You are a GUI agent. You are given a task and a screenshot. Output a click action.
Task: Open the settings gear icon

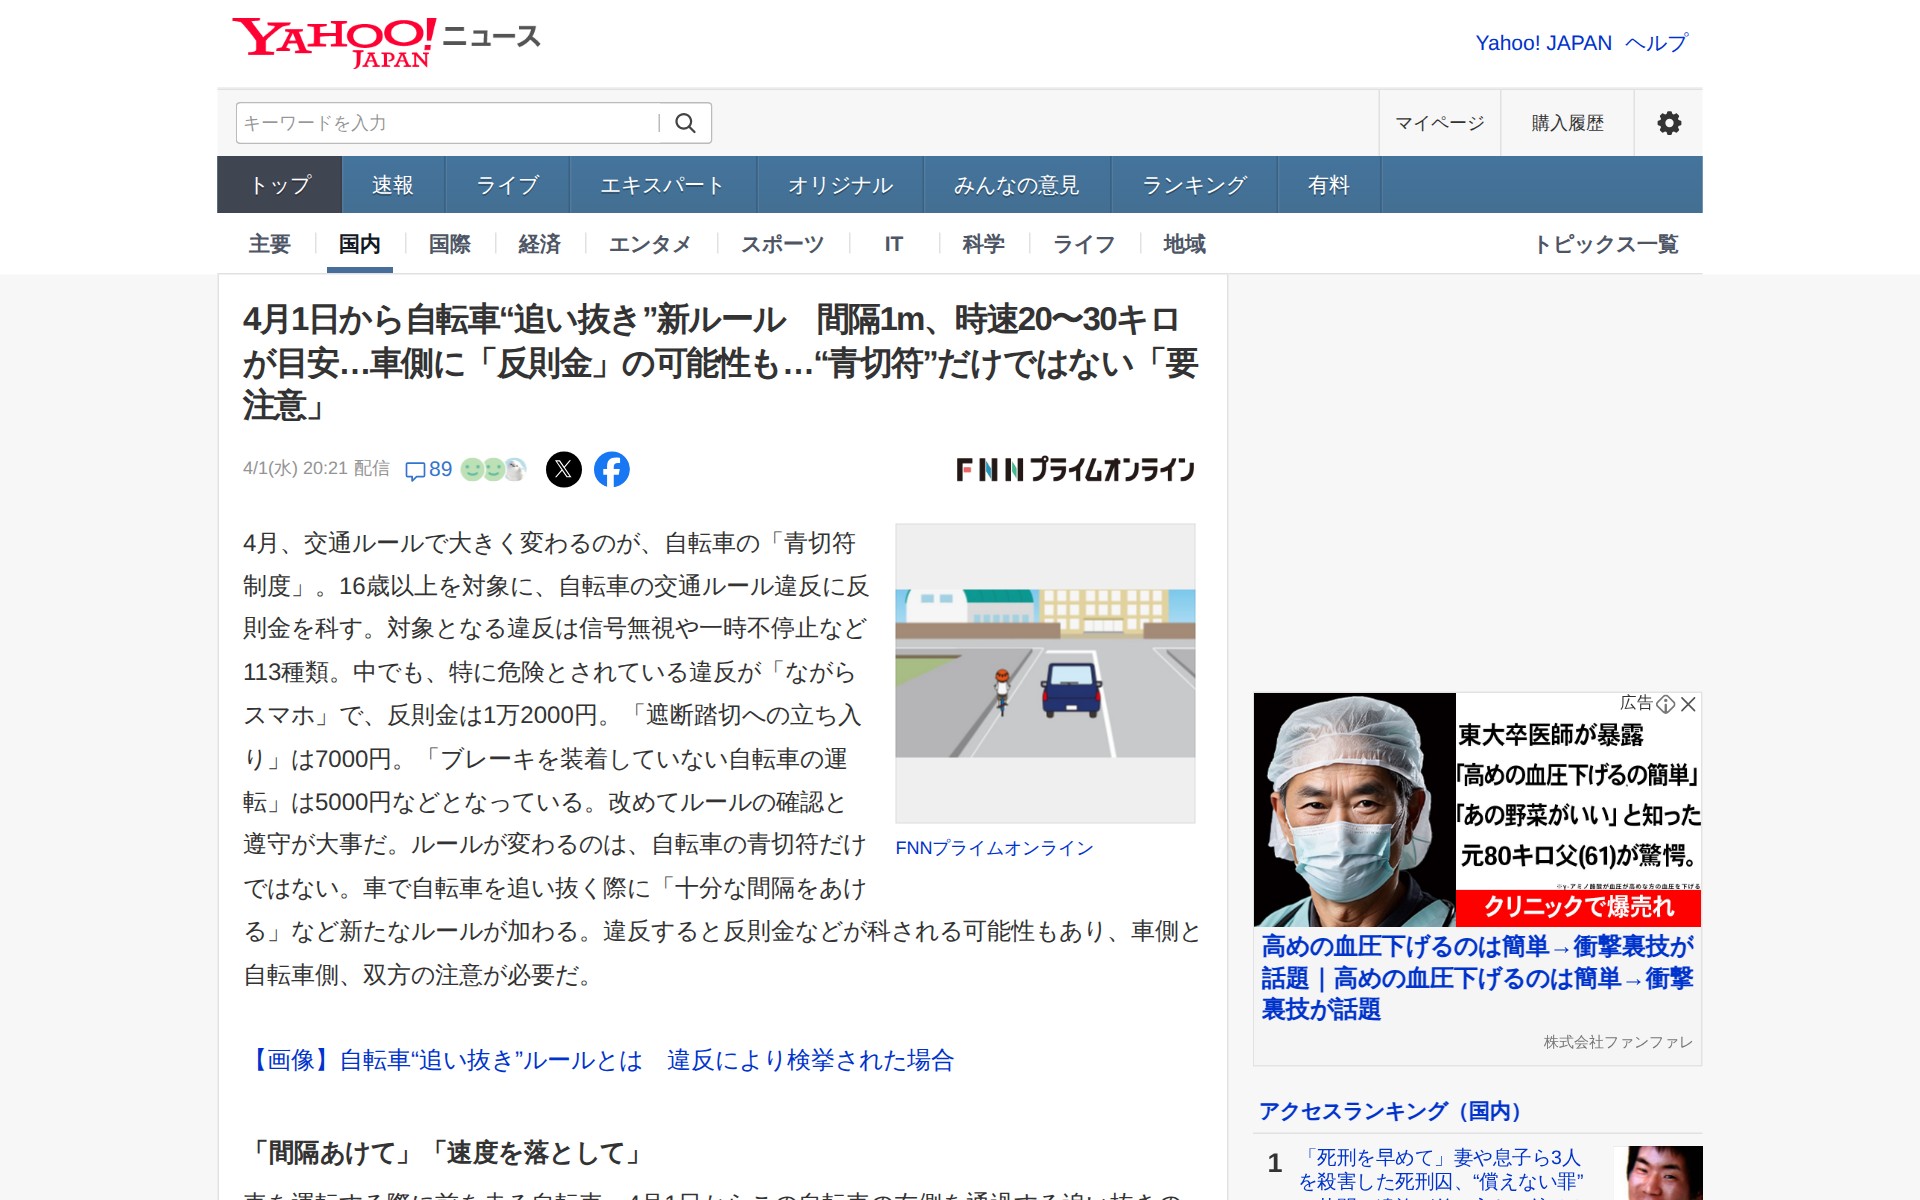coord(1668,123)
